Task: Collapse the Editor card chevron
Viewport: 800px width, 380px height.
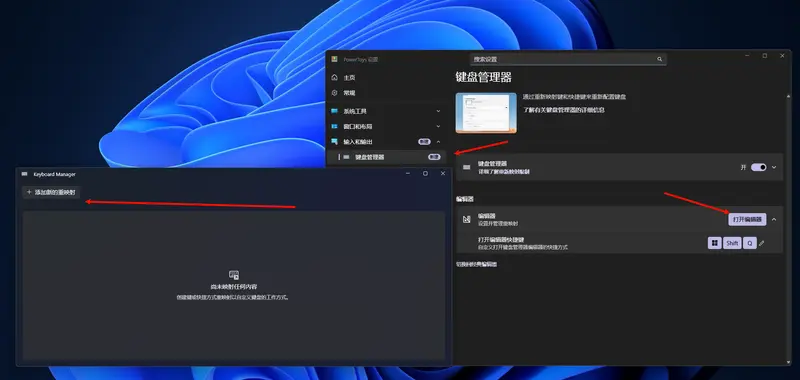Action: [x=774, y=219]
